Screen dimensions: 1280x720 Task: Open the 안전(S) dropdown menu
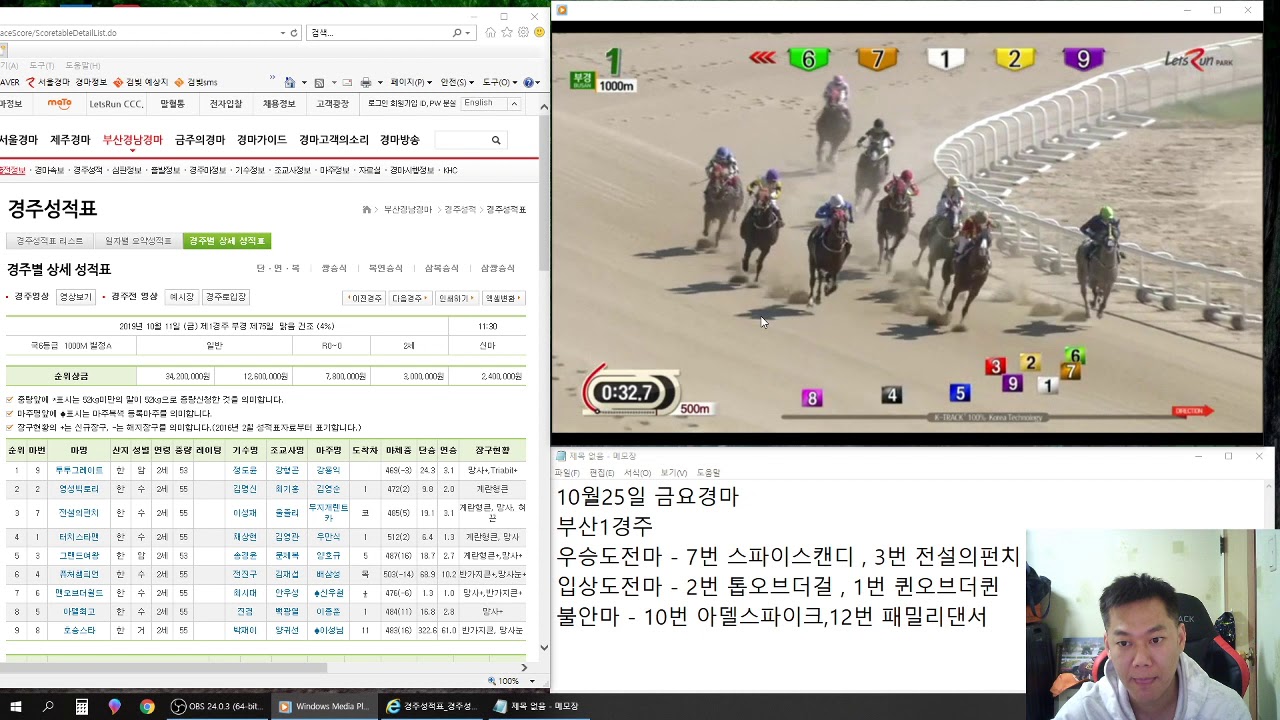click(x=458, y=82)
